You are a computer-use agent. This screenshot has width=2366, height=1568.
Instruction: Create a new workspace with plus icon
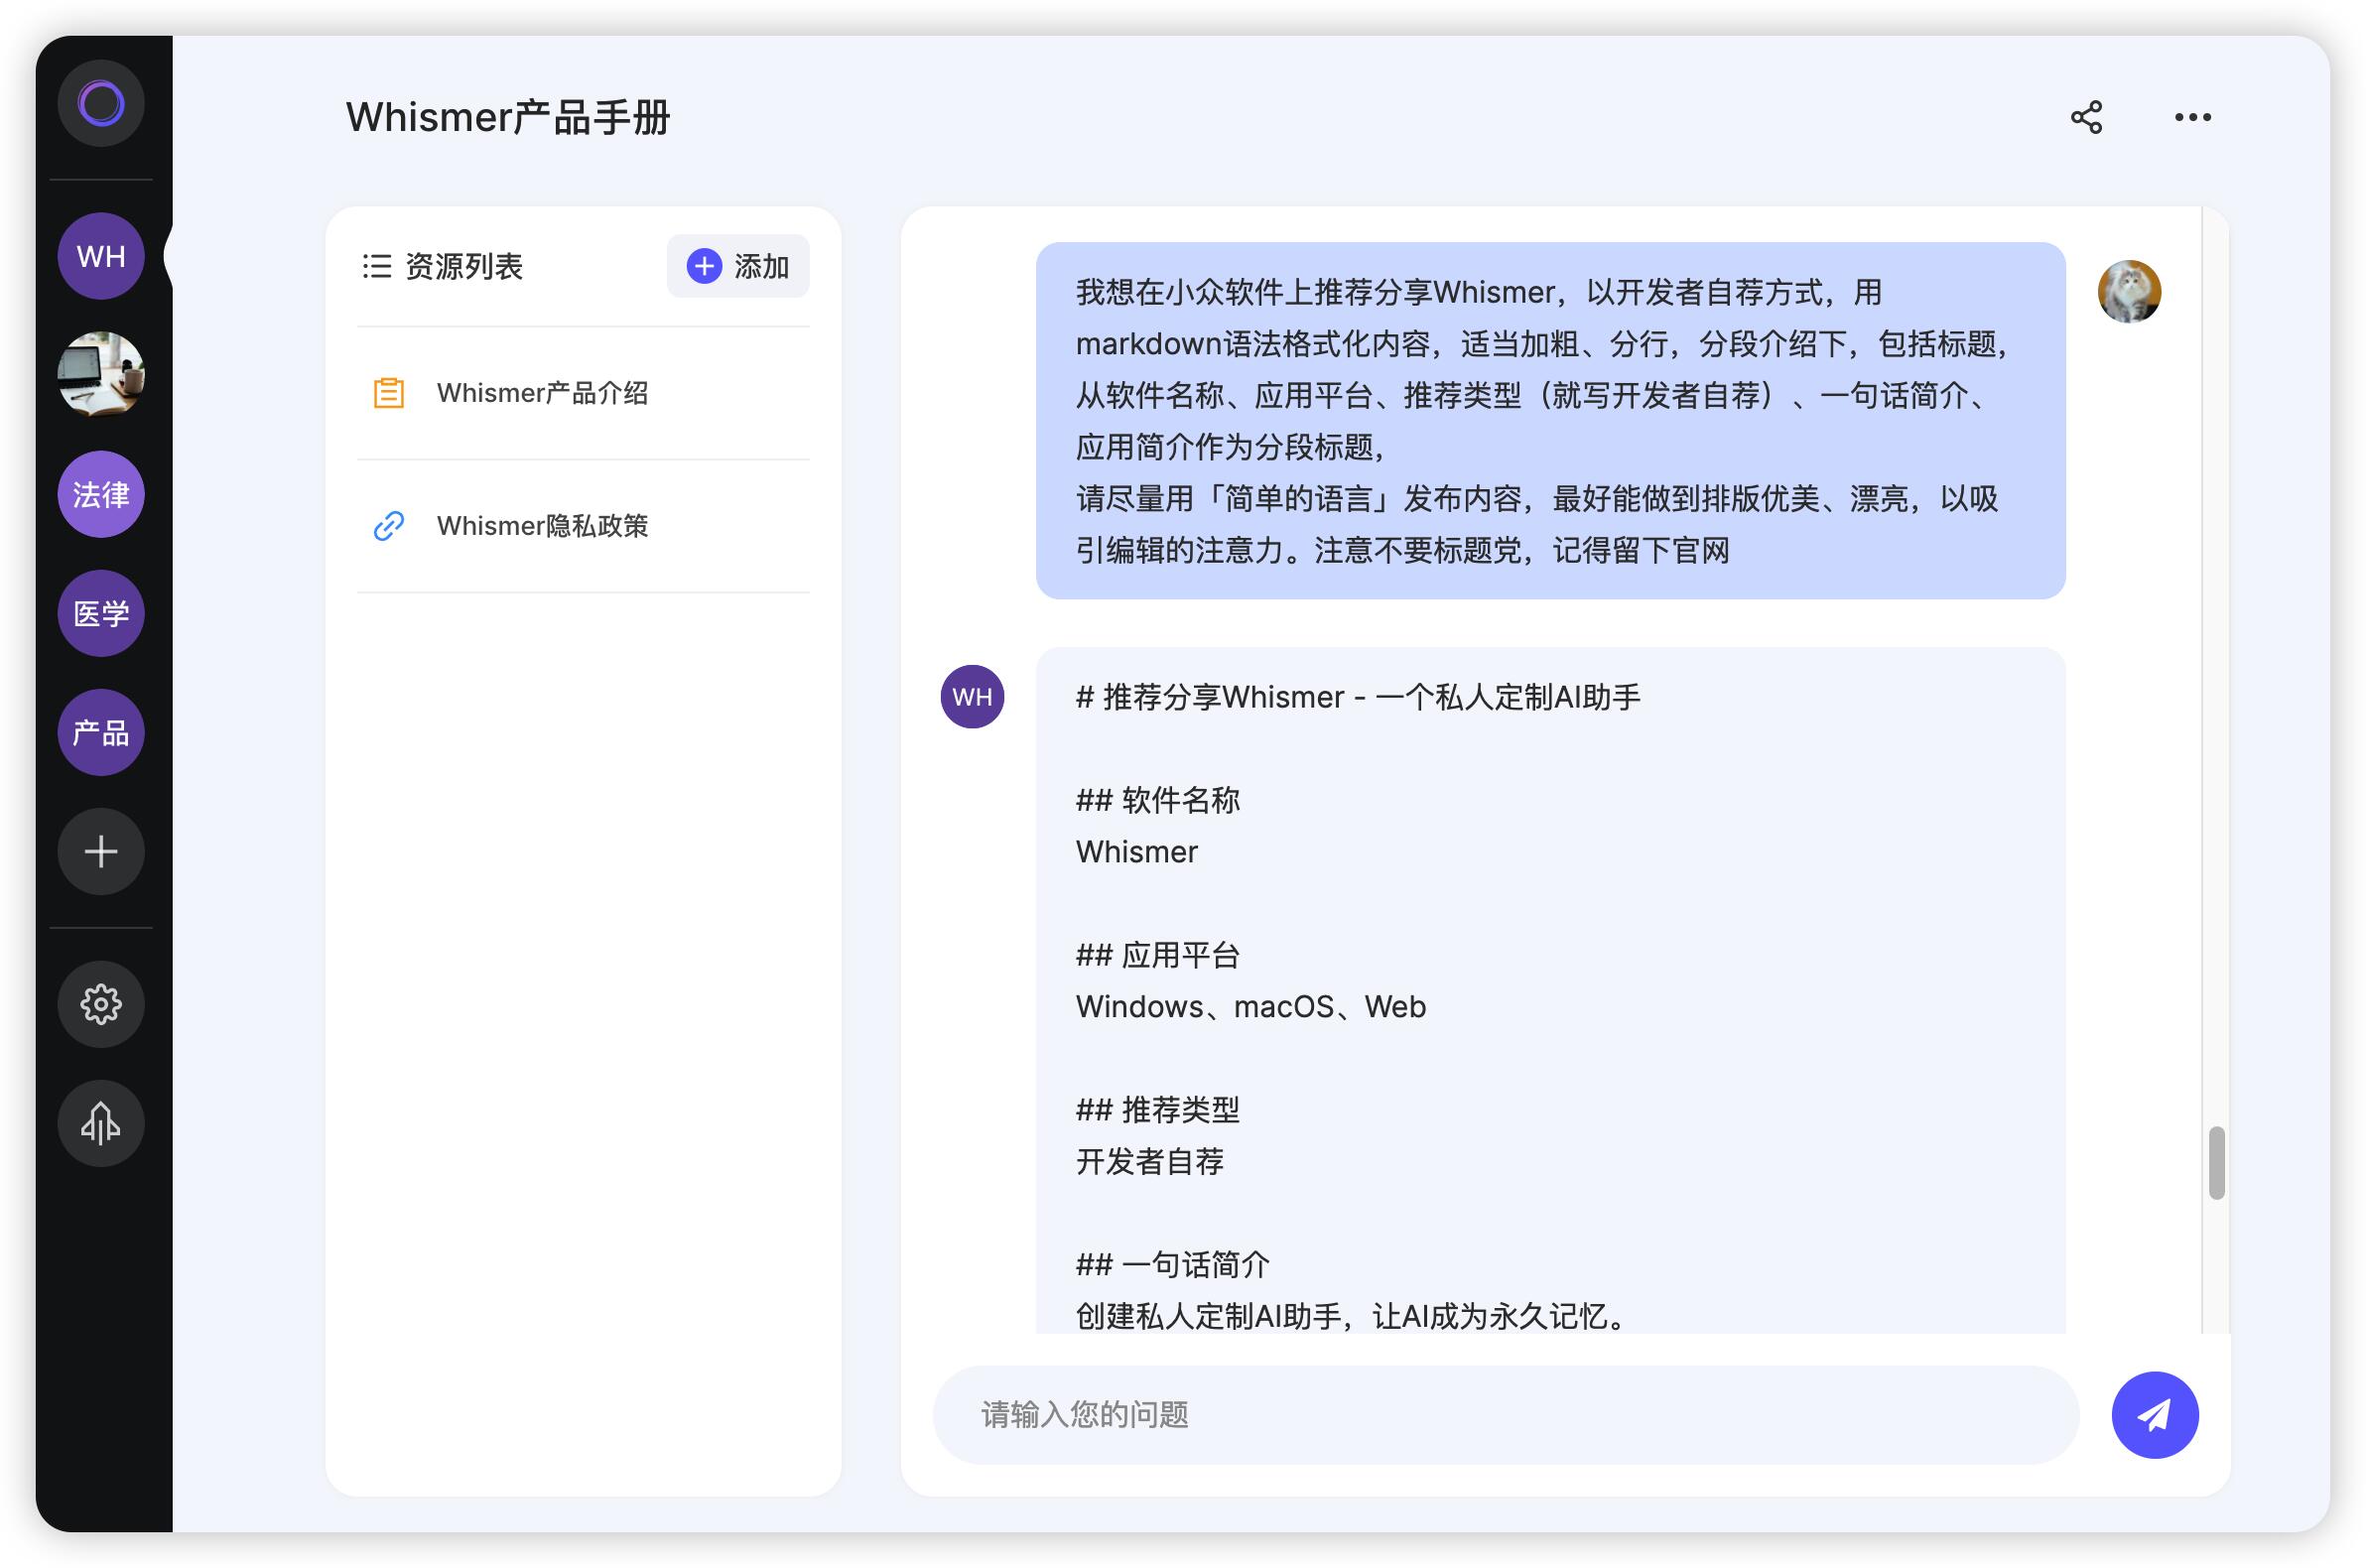click(101, 851)
